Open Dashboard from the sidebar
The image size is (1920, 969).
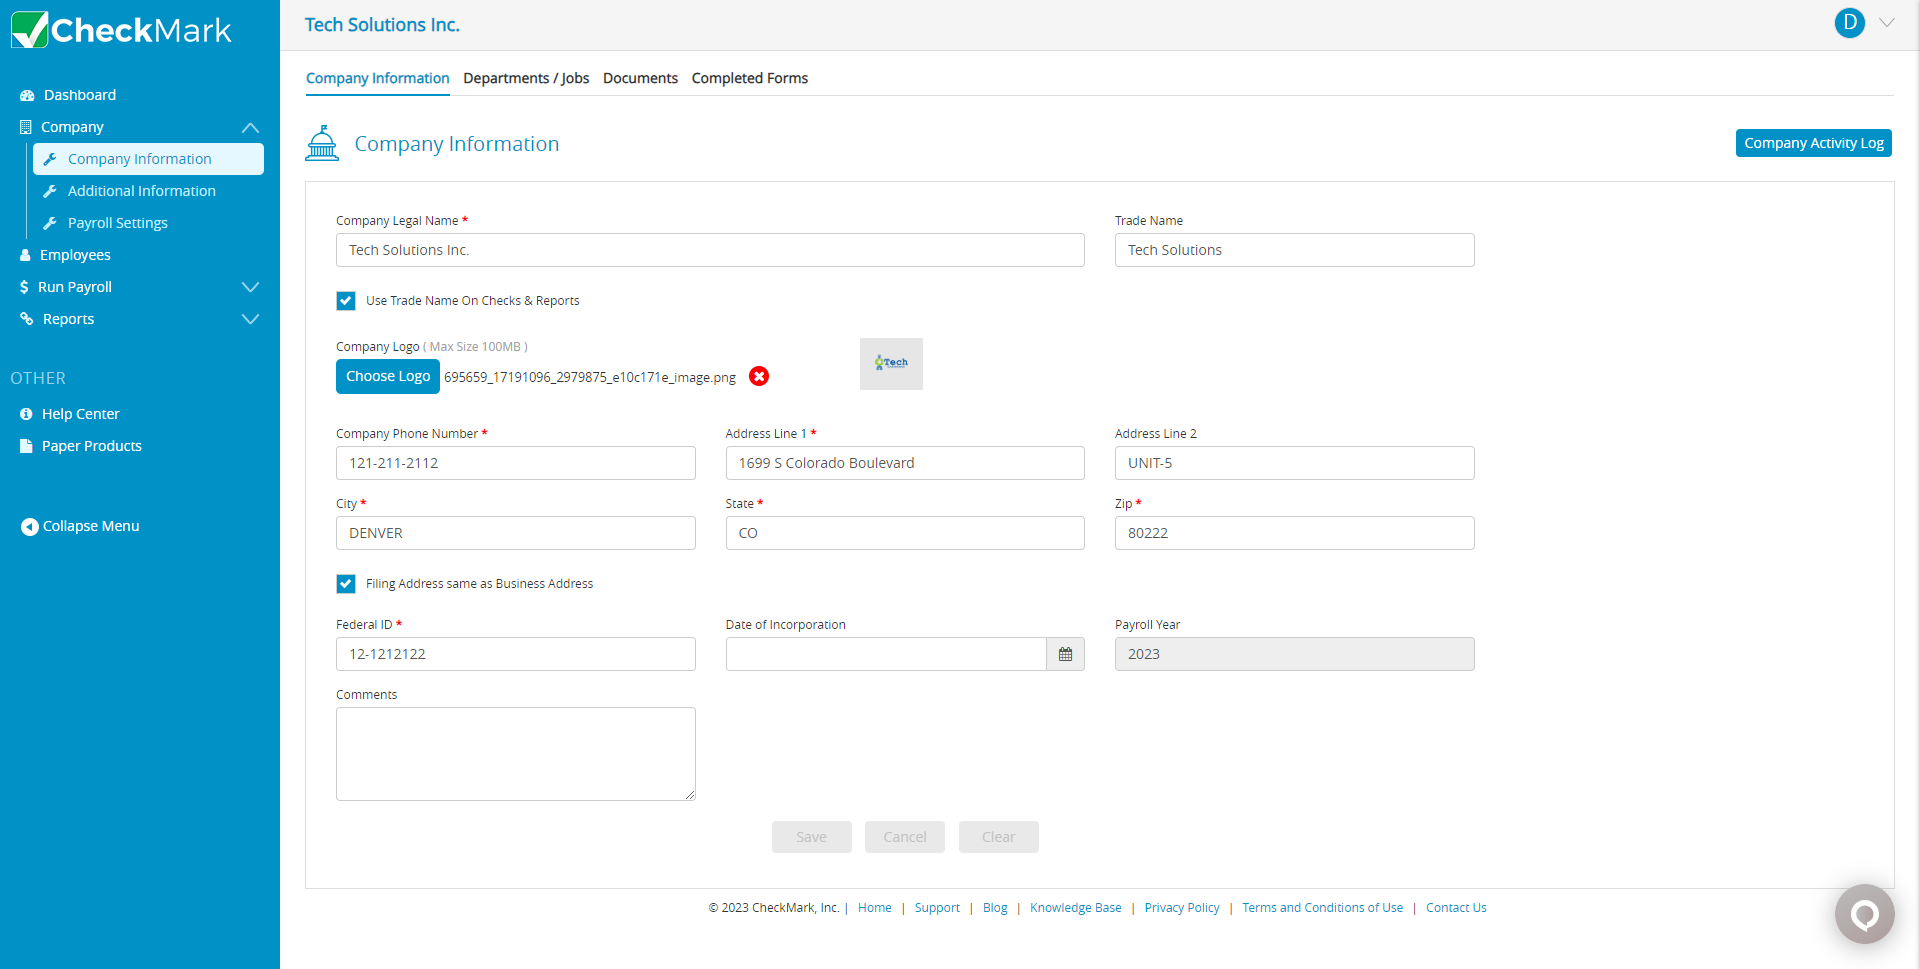click(79, 95)
